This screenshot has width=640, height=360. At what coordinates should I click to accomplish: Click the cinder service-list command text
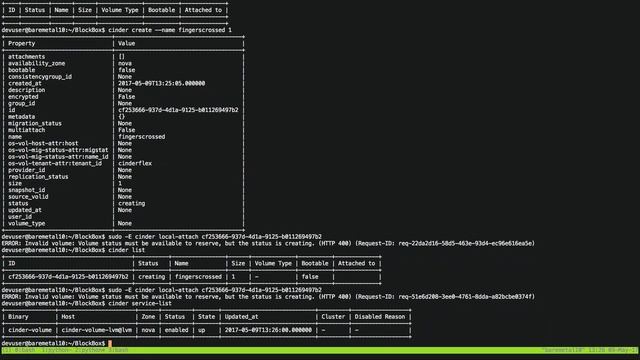coord(140,304)
